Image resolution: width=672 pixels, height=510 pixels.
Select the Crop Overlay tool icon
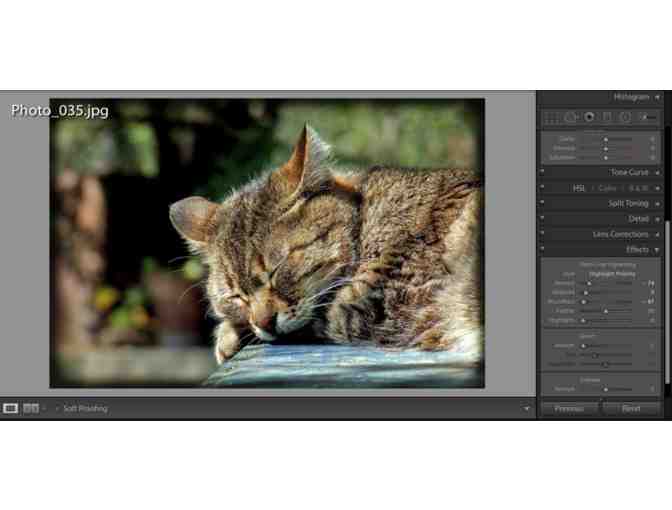[x=551, y=117]
